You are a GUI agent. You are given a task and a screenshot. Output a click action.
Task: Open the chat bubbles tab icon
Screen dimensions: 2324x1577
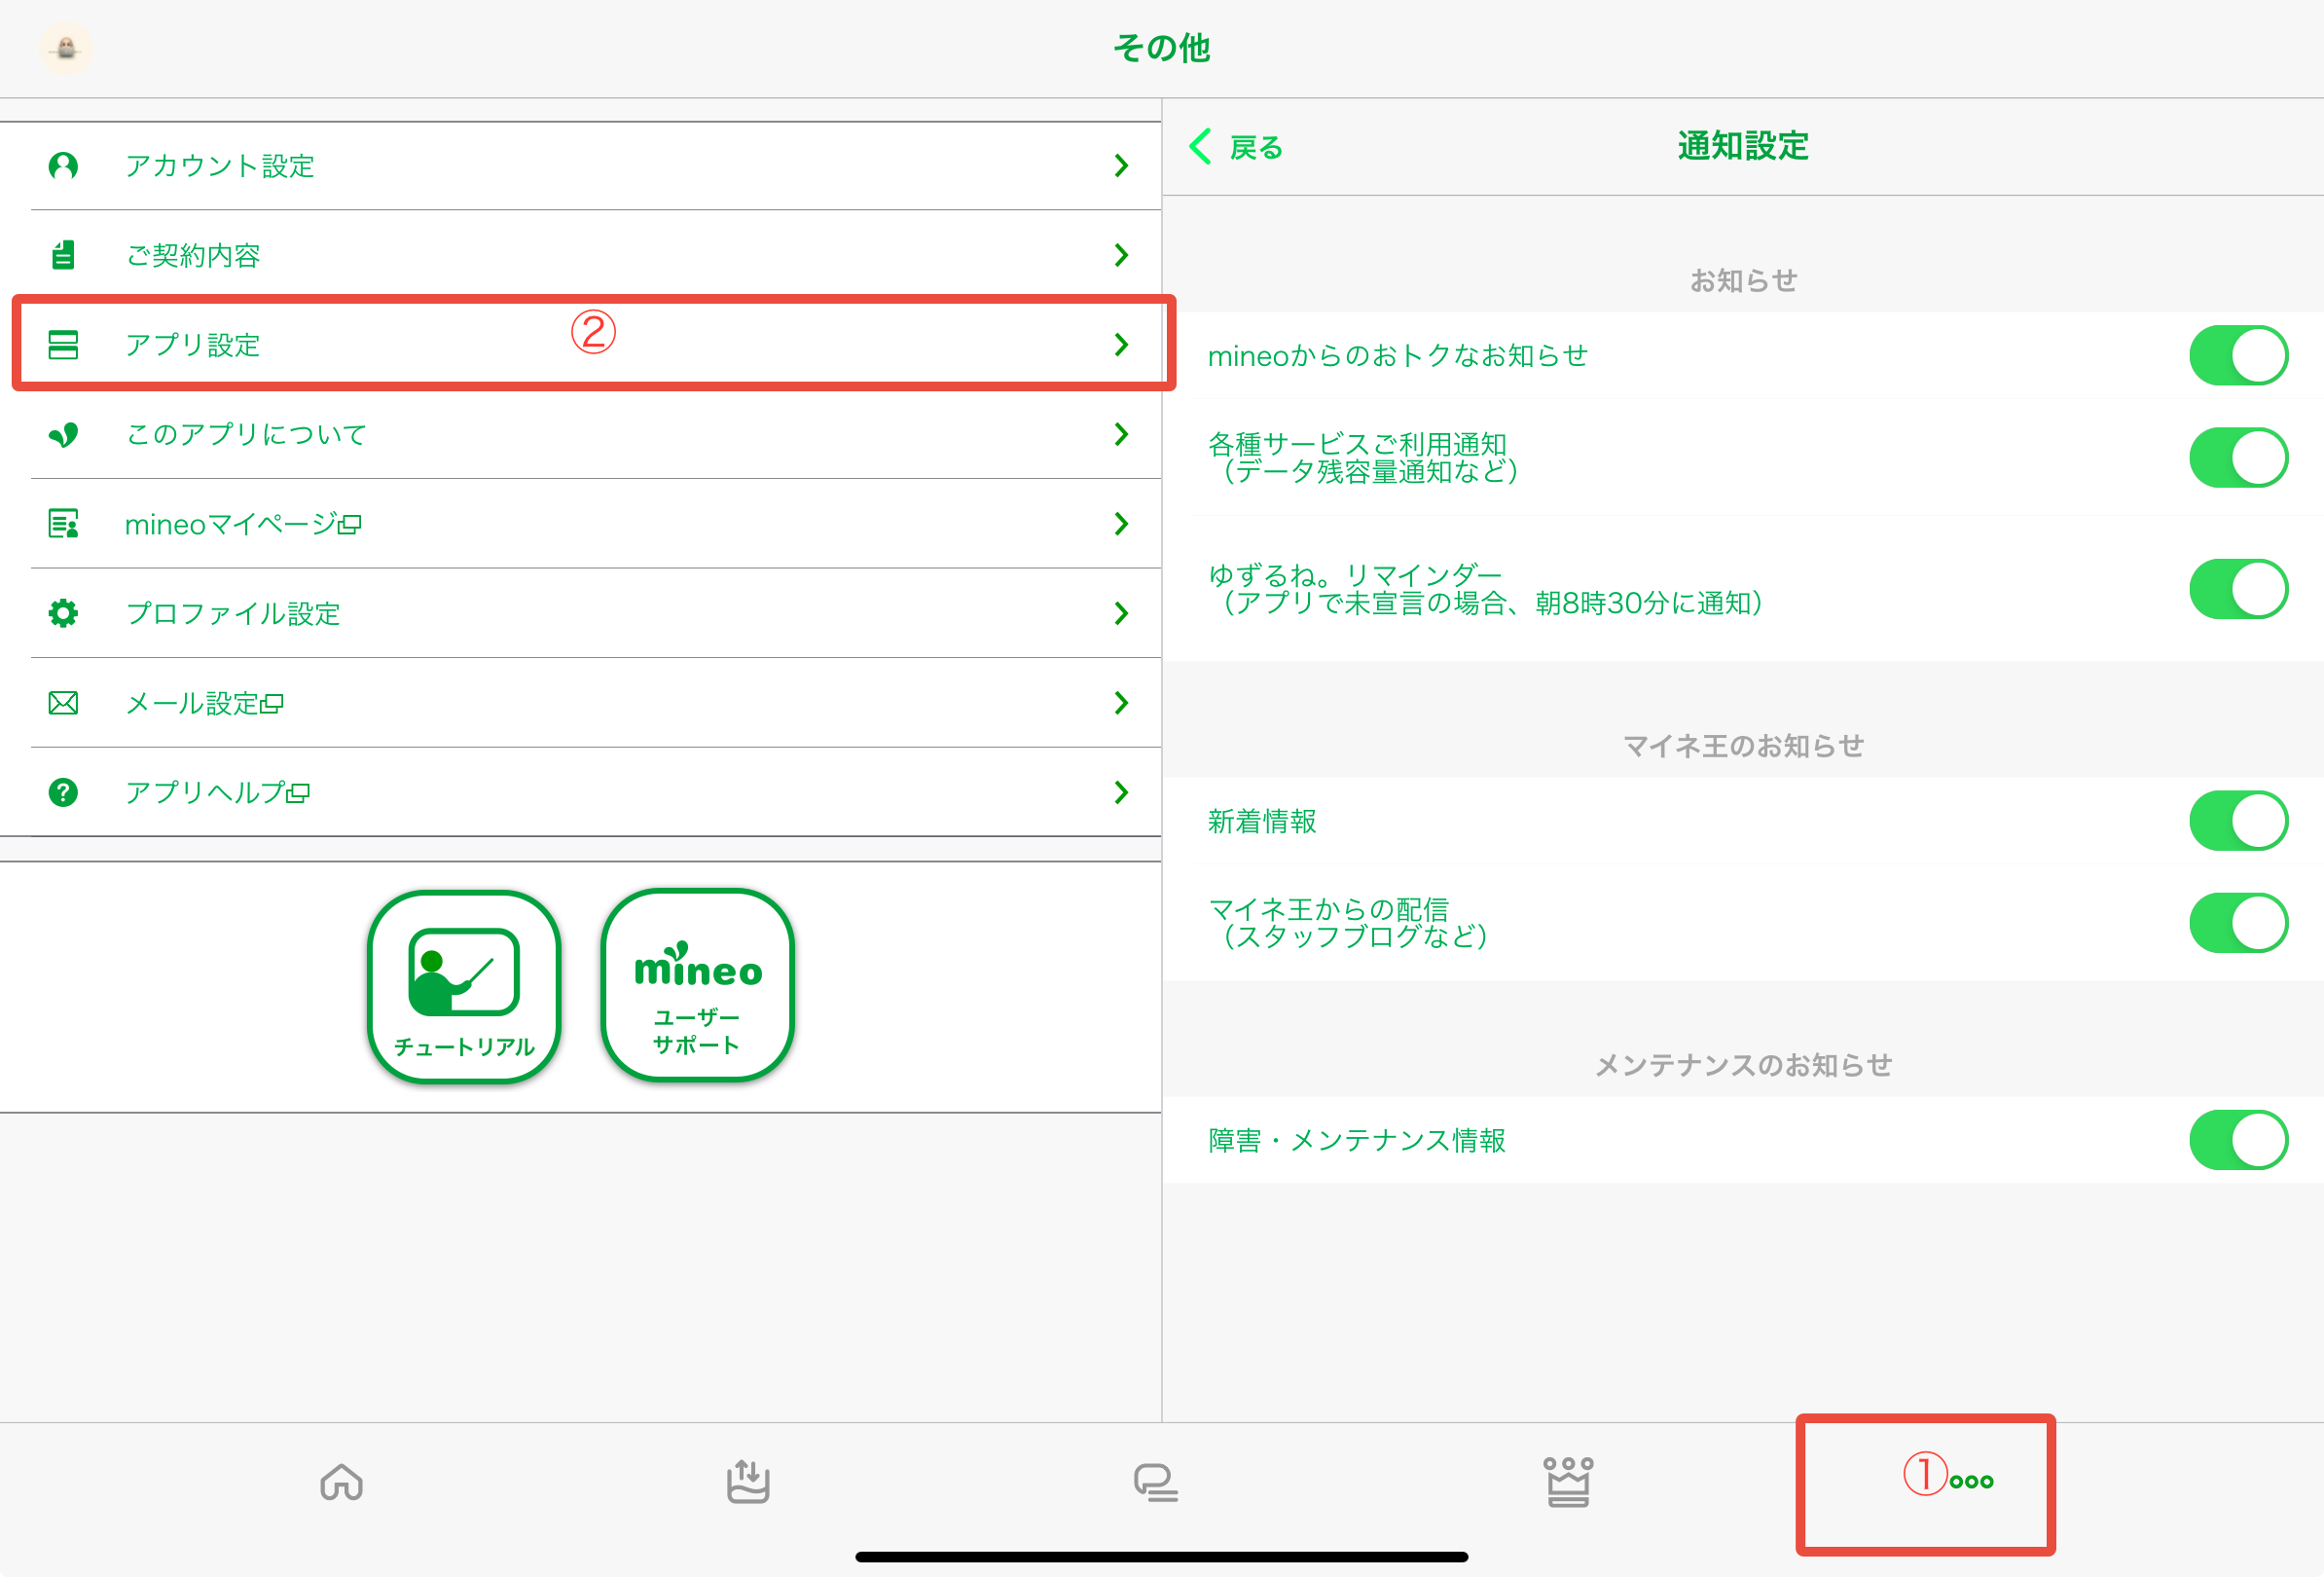(1155, 1482)
